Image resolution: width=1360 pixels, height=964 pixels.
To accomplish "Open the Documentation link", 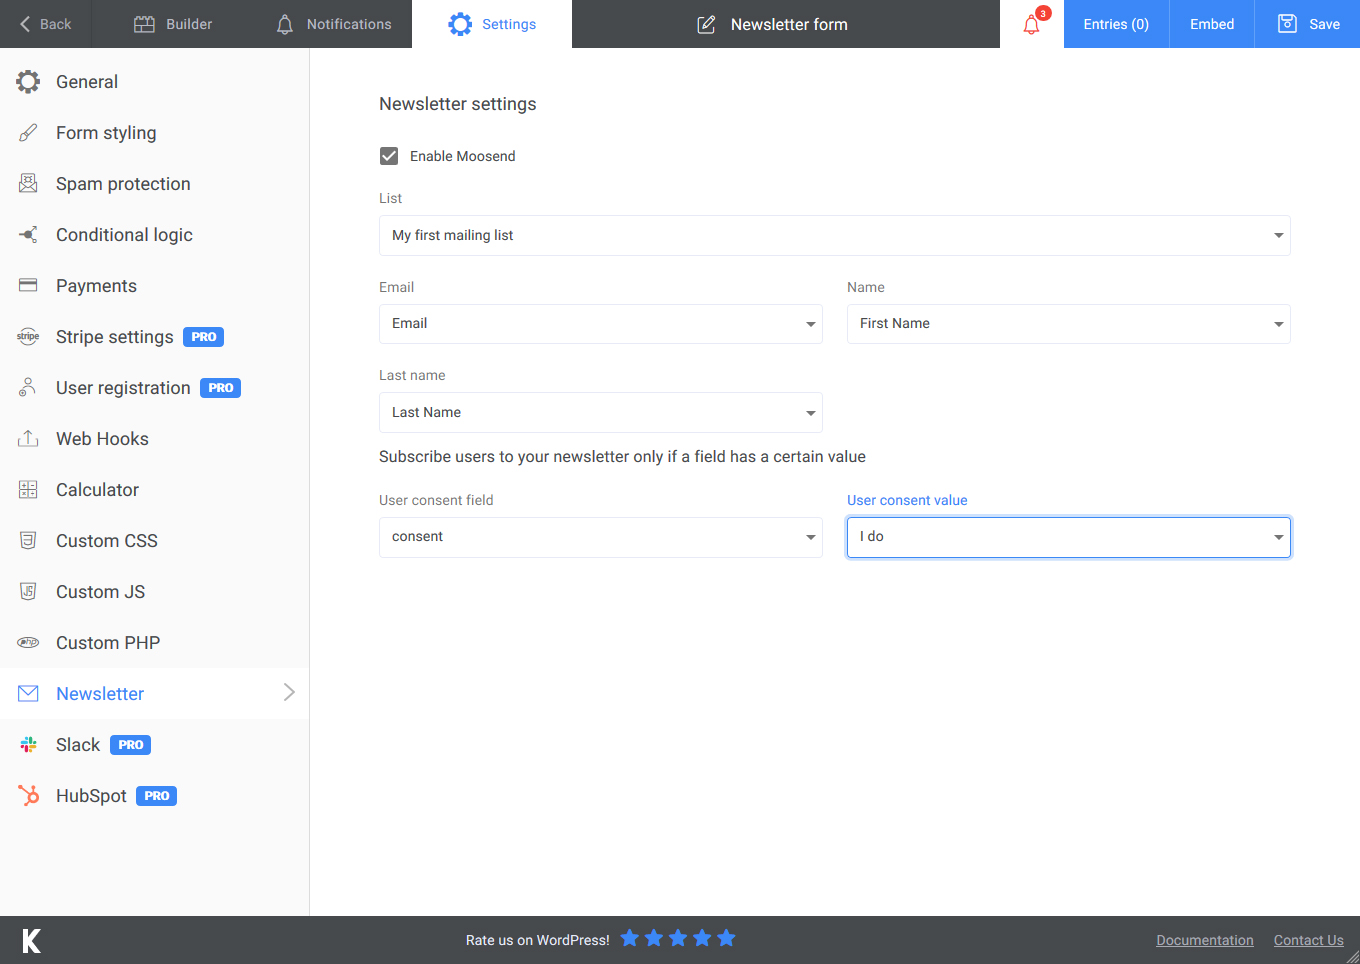I will point(1205,940).
